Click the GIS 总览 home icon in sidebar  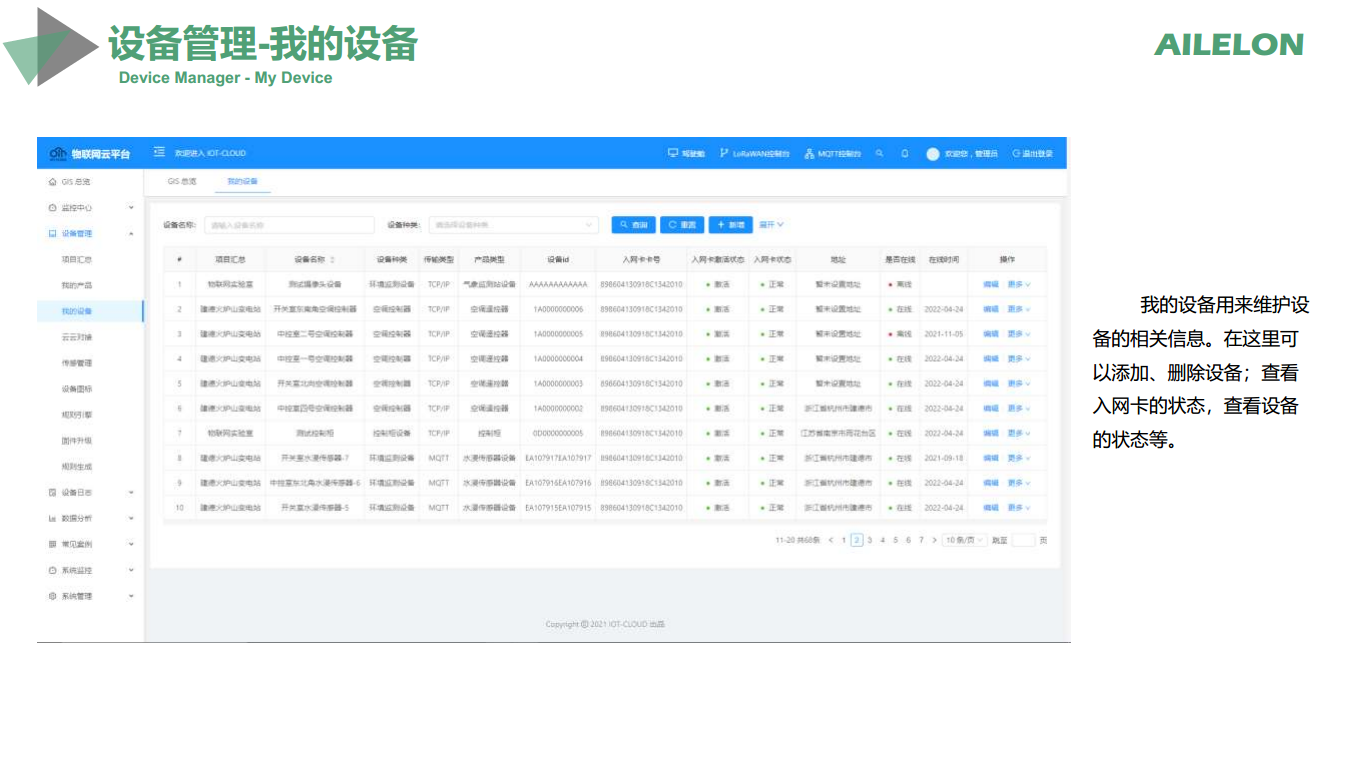coord(53,182)
